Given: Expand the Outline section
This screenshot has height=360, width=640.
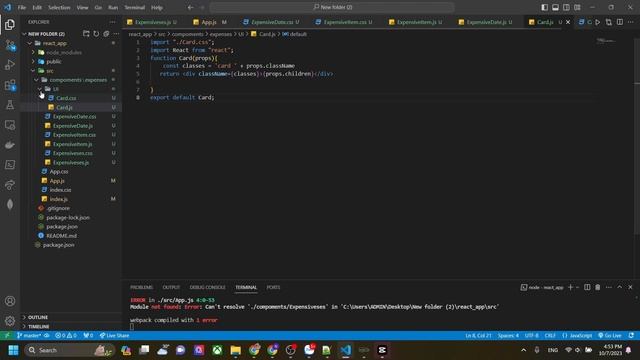Looking at the screenshot, I should coord(38,317).
